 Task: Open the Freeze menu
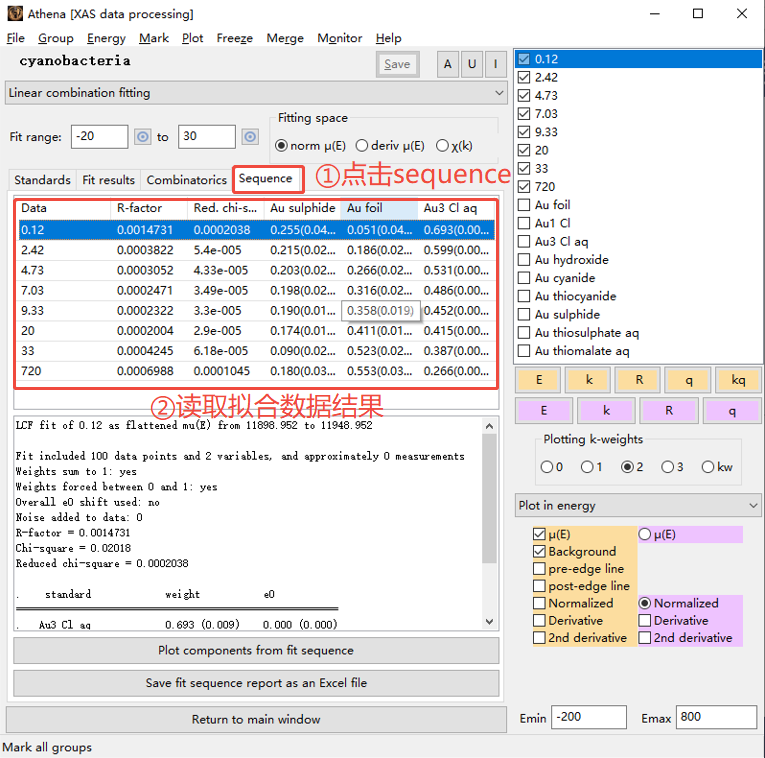click(235, 38)
